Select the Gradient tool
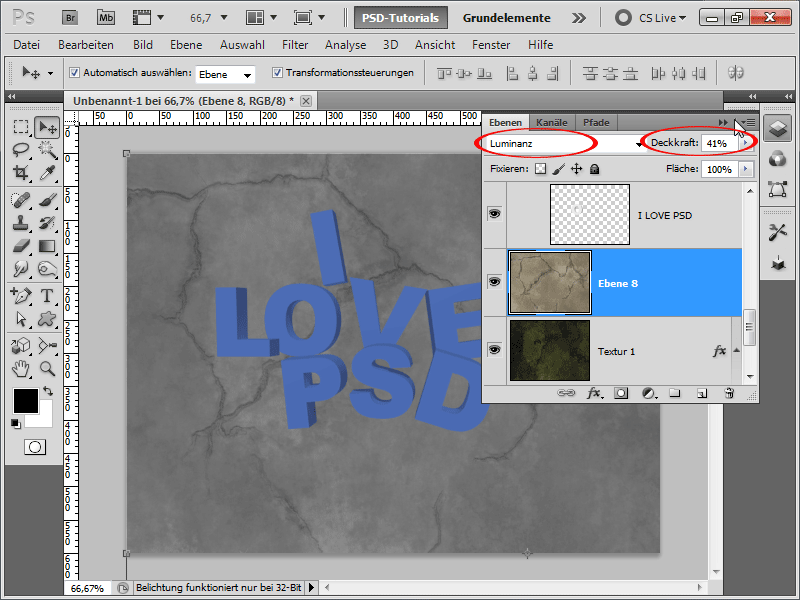The image size is (800, 600). (x=47, y=246)
